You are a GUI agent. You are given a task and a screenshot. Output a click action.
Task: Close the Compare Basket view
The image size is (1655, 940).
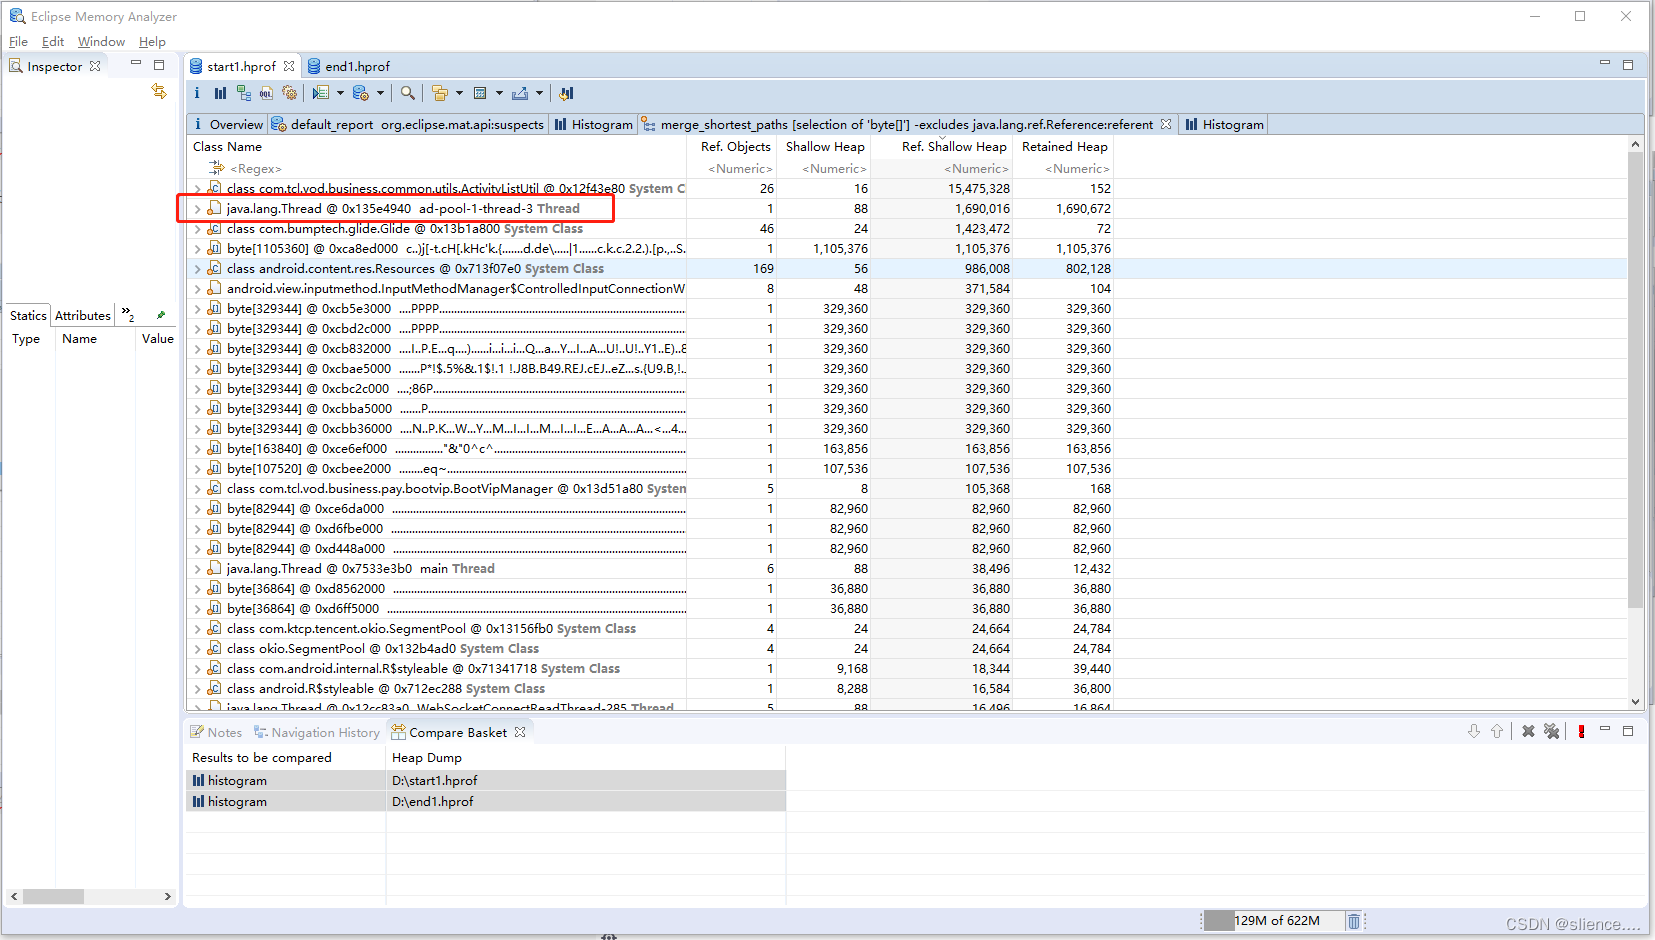[520, 732]
